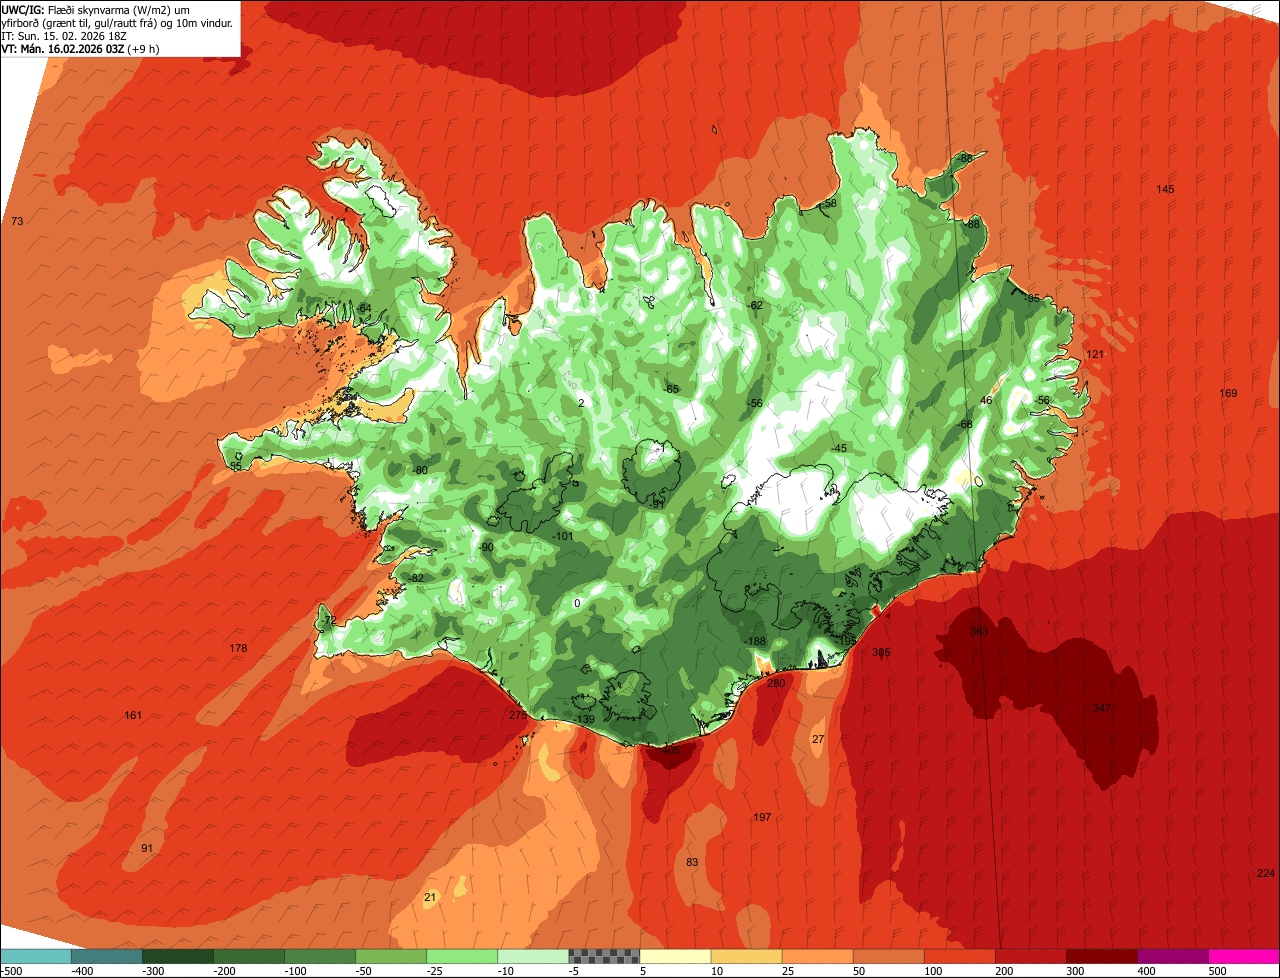Image resolution: width=1280 pixels, height=978 pixels.
Task: Click the value -95 on the northeast coast
Action: click(1032, 299)
